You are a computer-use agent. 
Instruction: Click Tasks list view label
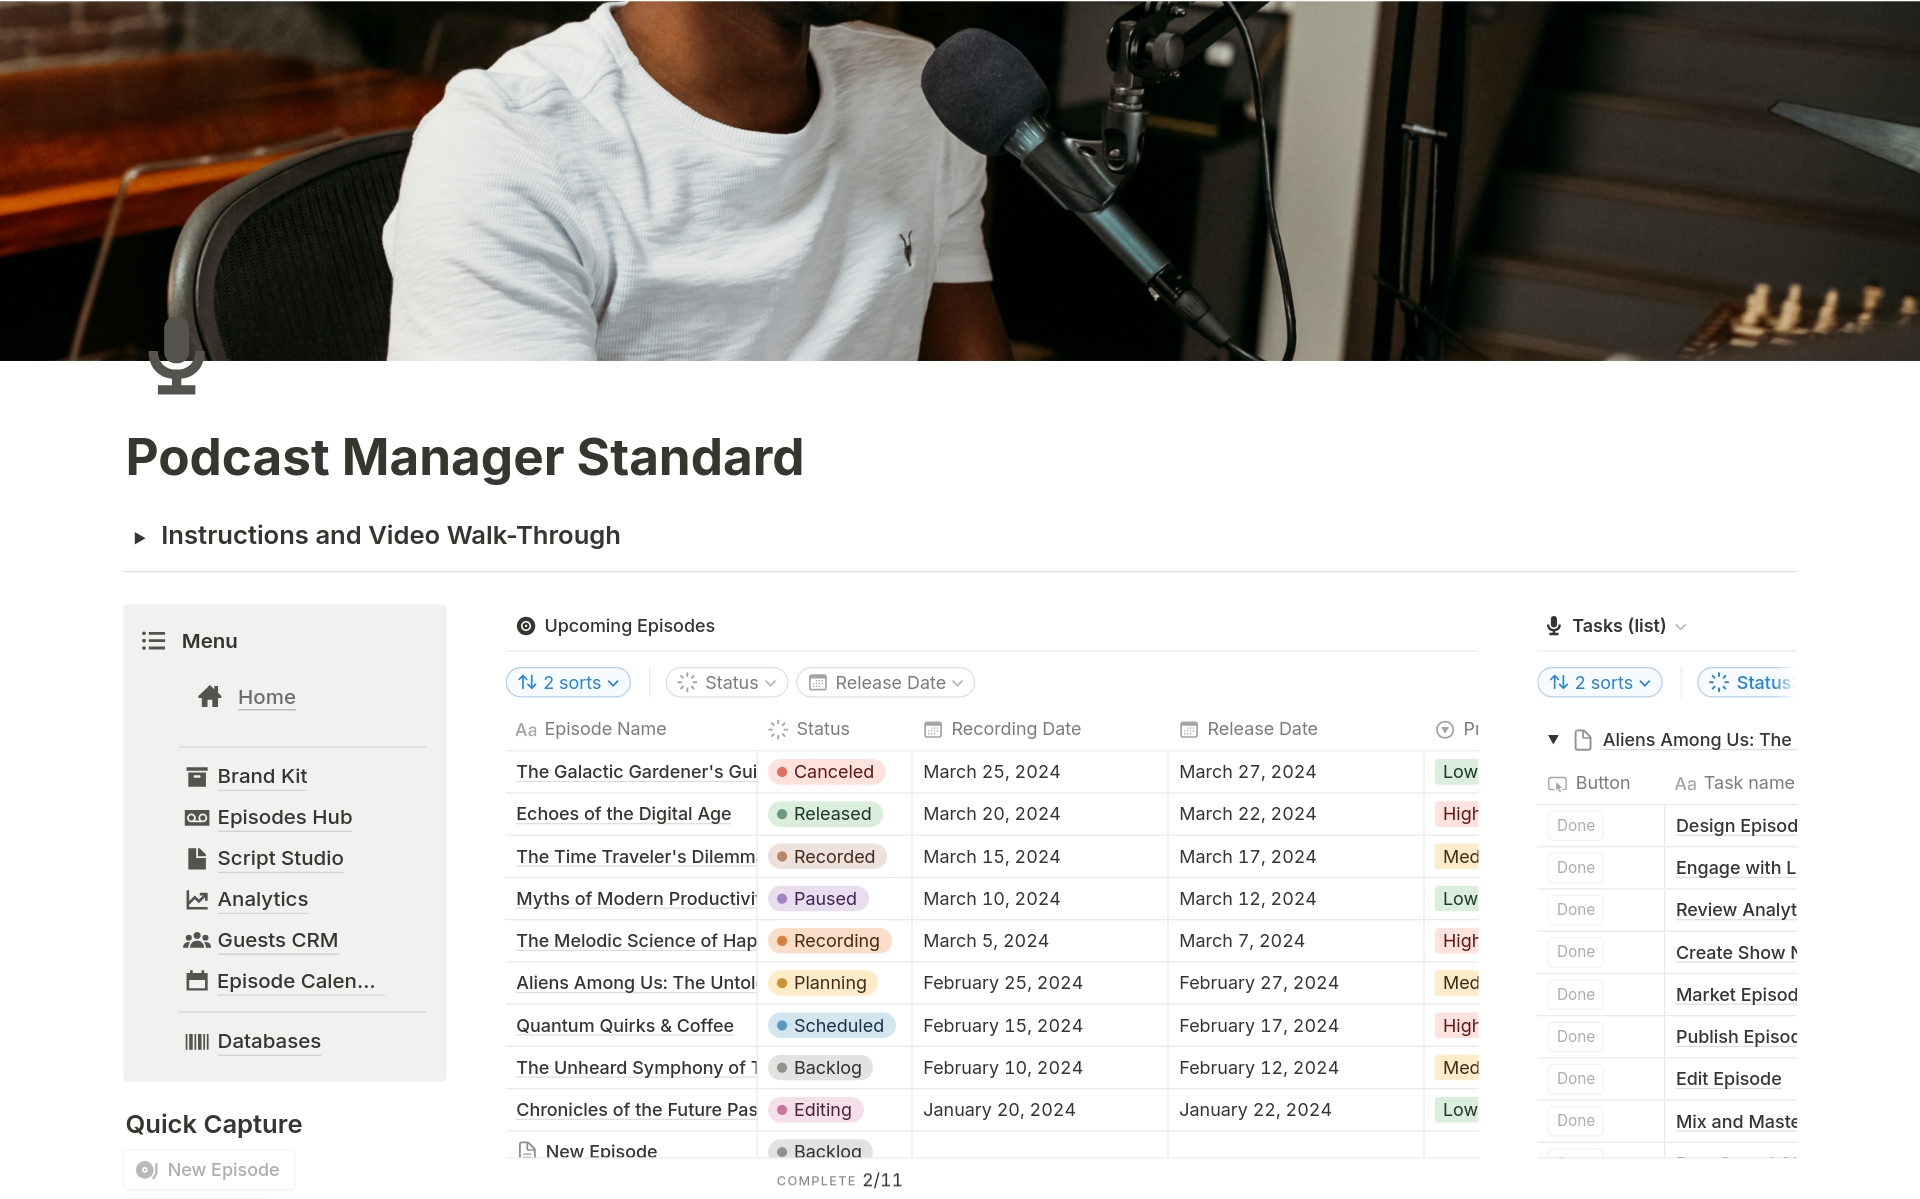point(1616,624)
